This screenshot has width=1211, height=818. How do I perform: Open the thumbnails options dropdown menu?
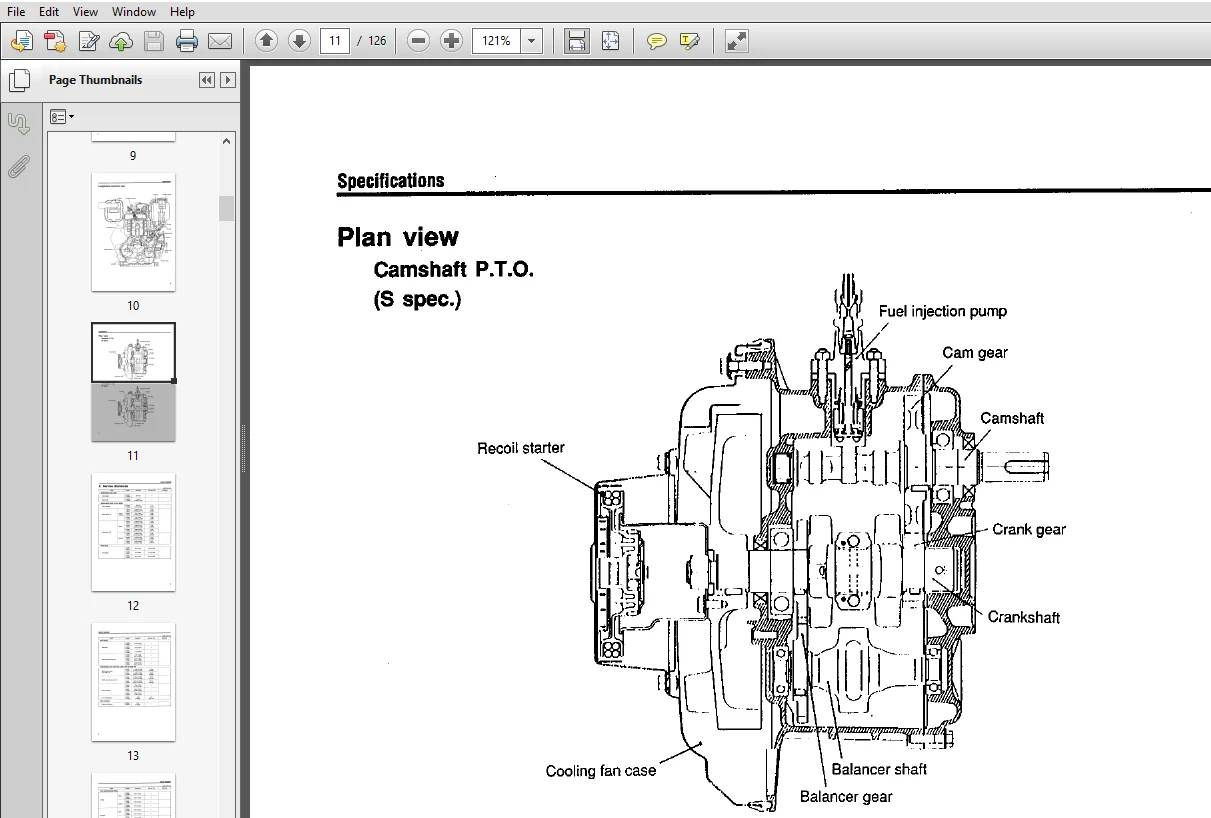[62, 117]
